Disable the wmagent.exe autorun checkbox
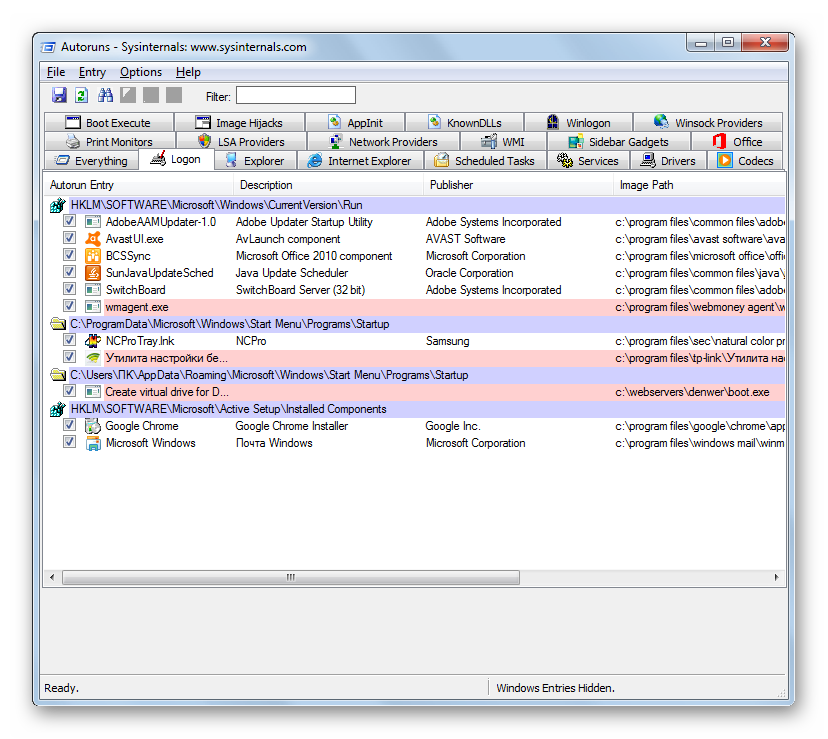The height and width of the screenshot is (739, 828). (x=70, y=307)
